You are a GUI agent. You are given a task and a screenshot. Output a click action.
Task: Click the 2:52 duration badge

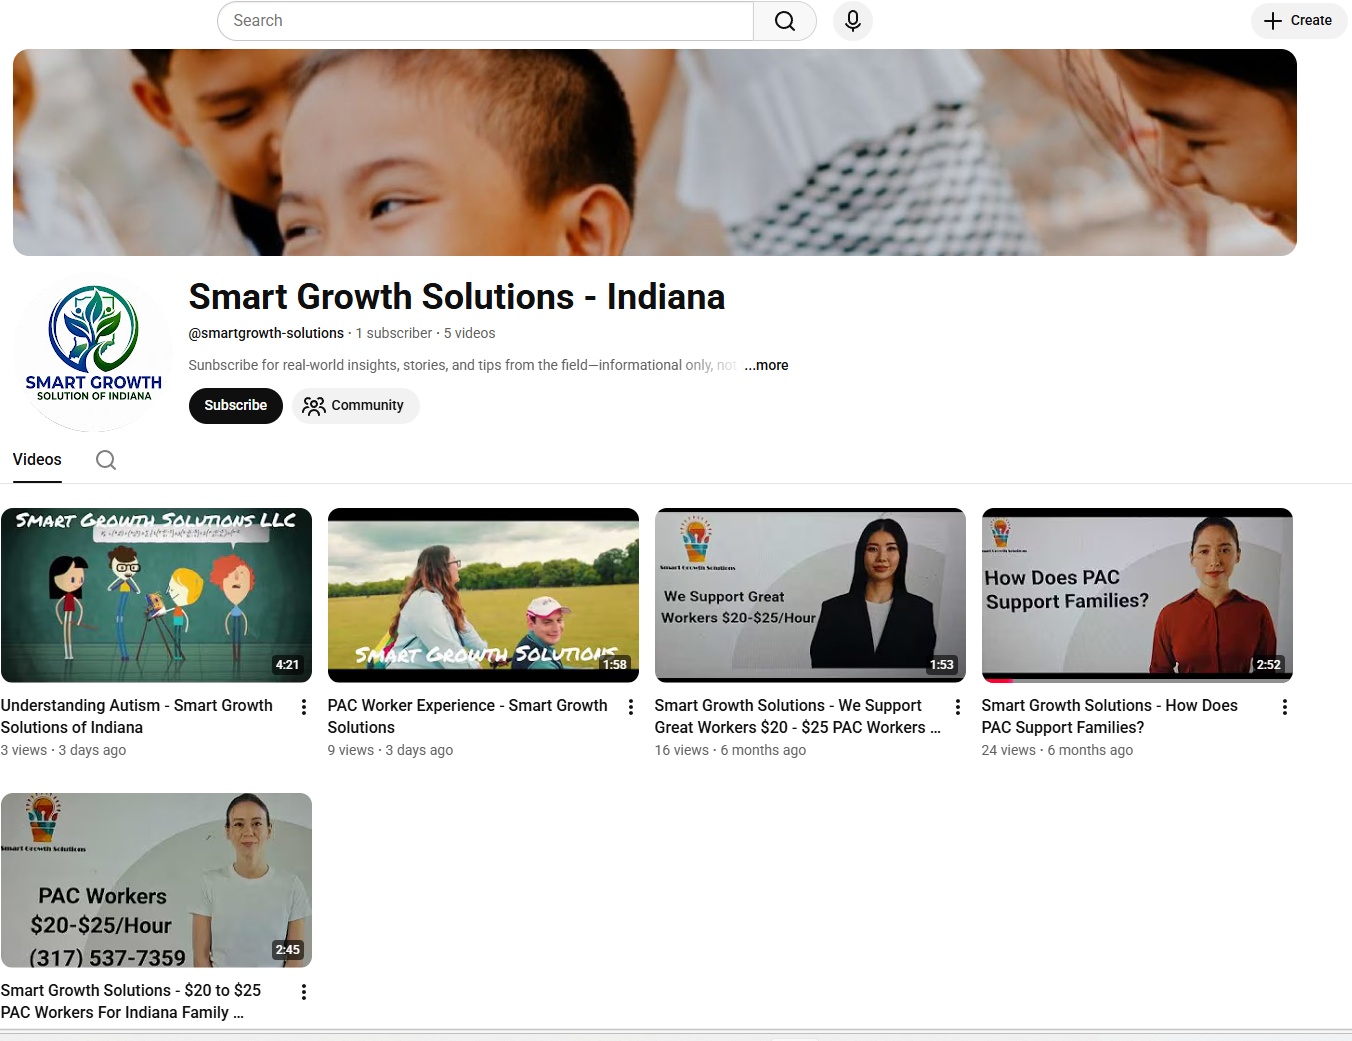1269,665
